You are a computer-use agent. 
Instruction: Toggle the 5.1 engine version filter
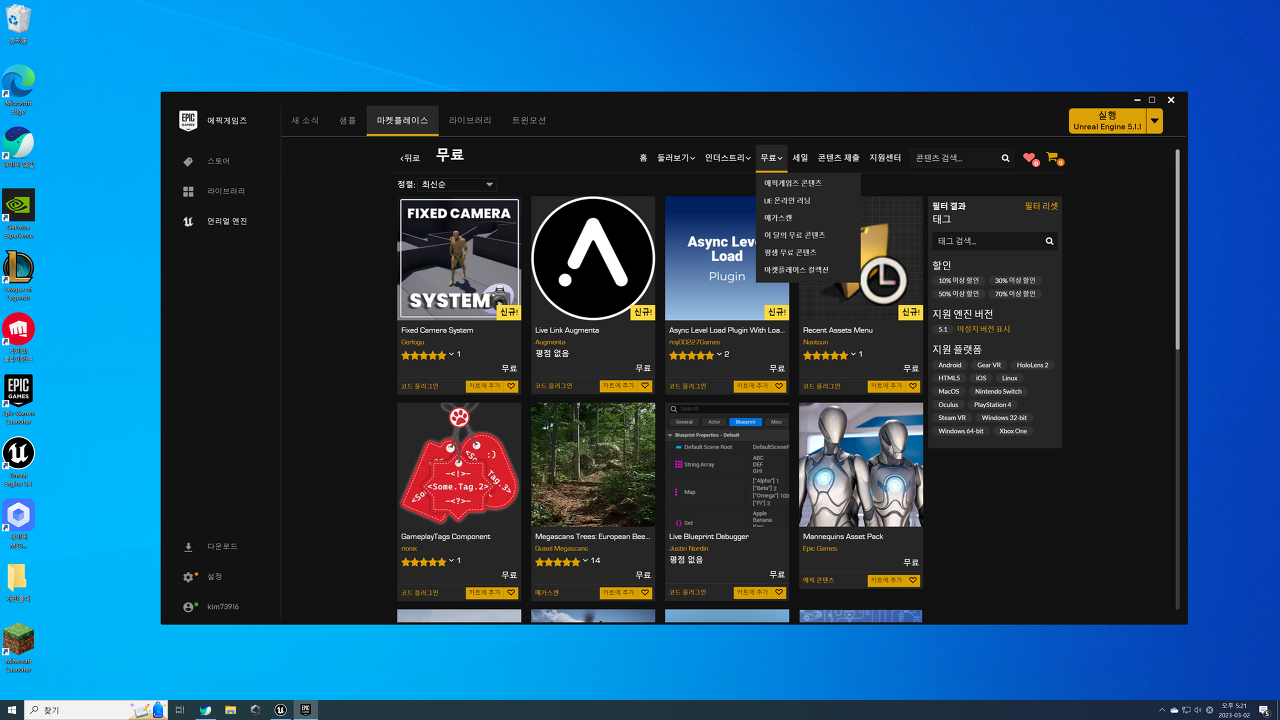(943, 329)
